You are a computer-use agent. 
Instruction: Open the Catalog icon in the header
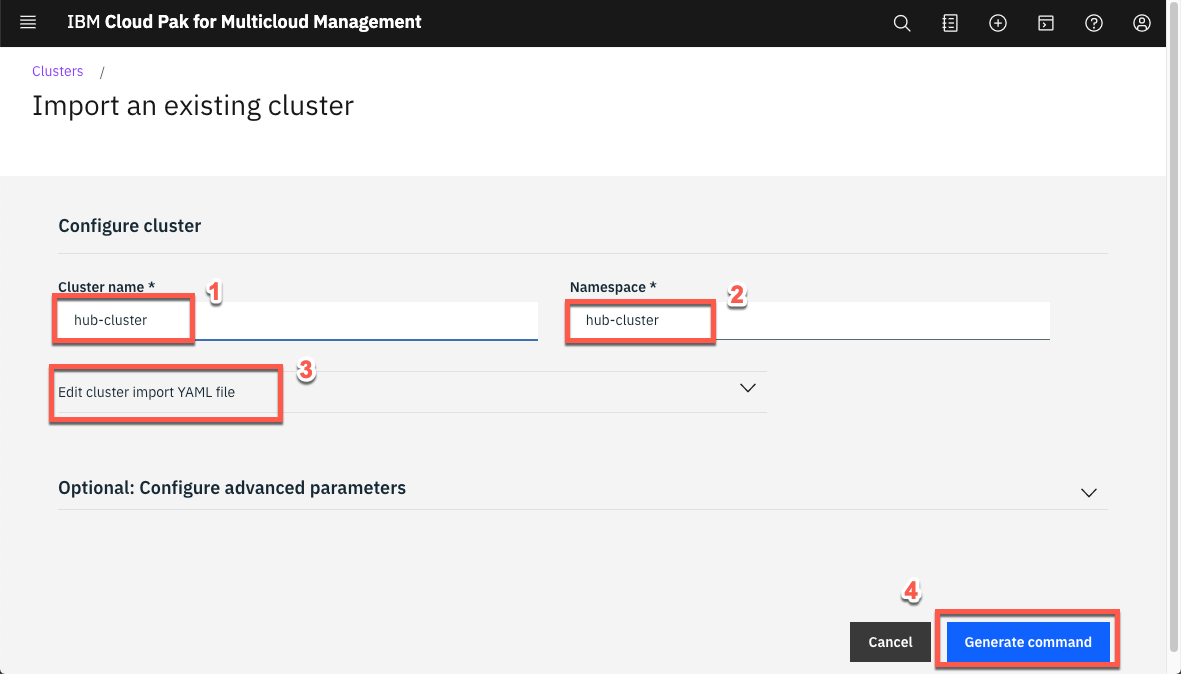[x=949, y=22]
